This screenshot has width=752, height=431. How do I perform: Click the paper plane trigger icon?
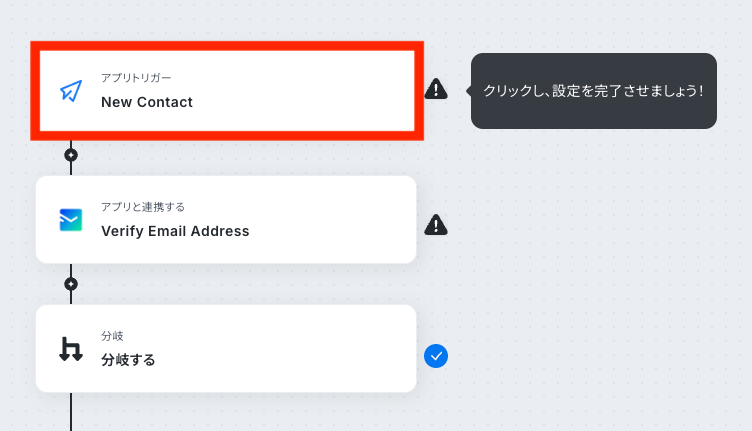point(71,91)
